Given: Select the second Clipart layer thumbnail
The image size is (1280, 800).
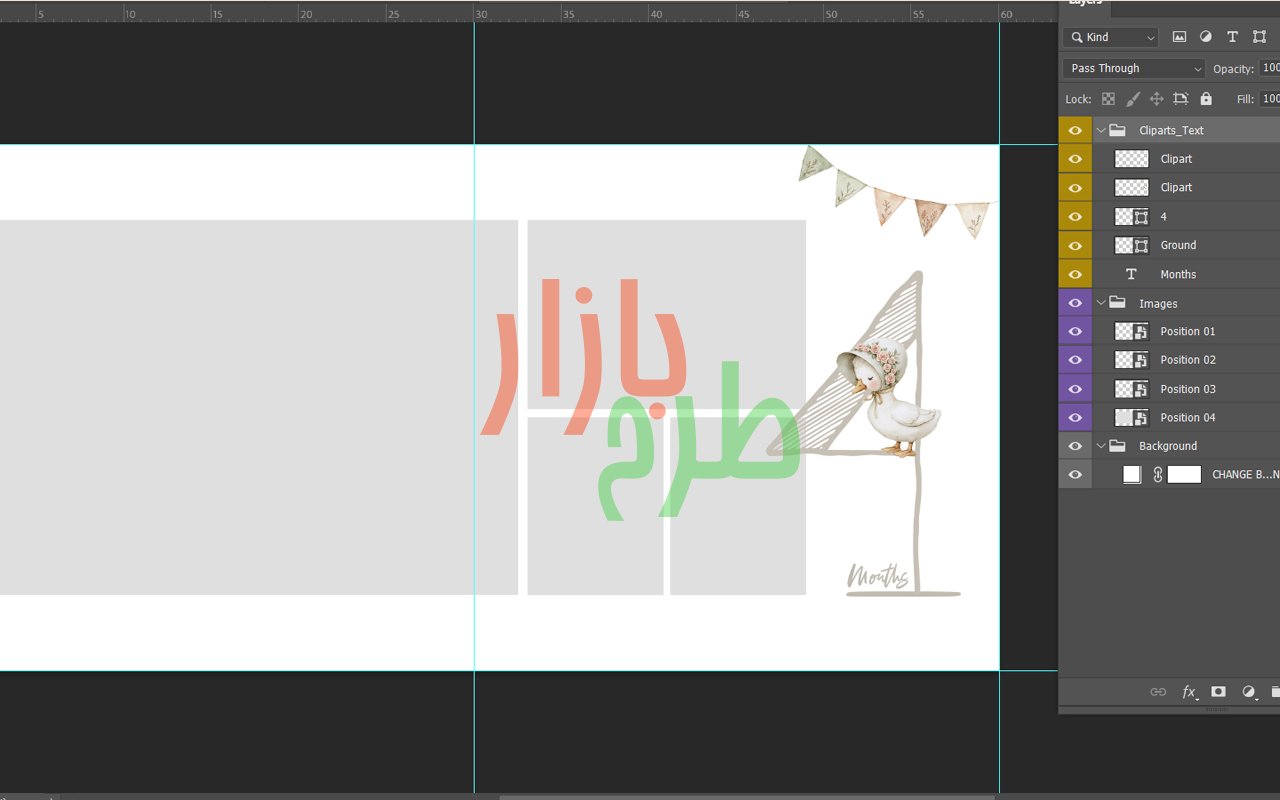Looking at the screenshot, I should [x=1132, y=188].
